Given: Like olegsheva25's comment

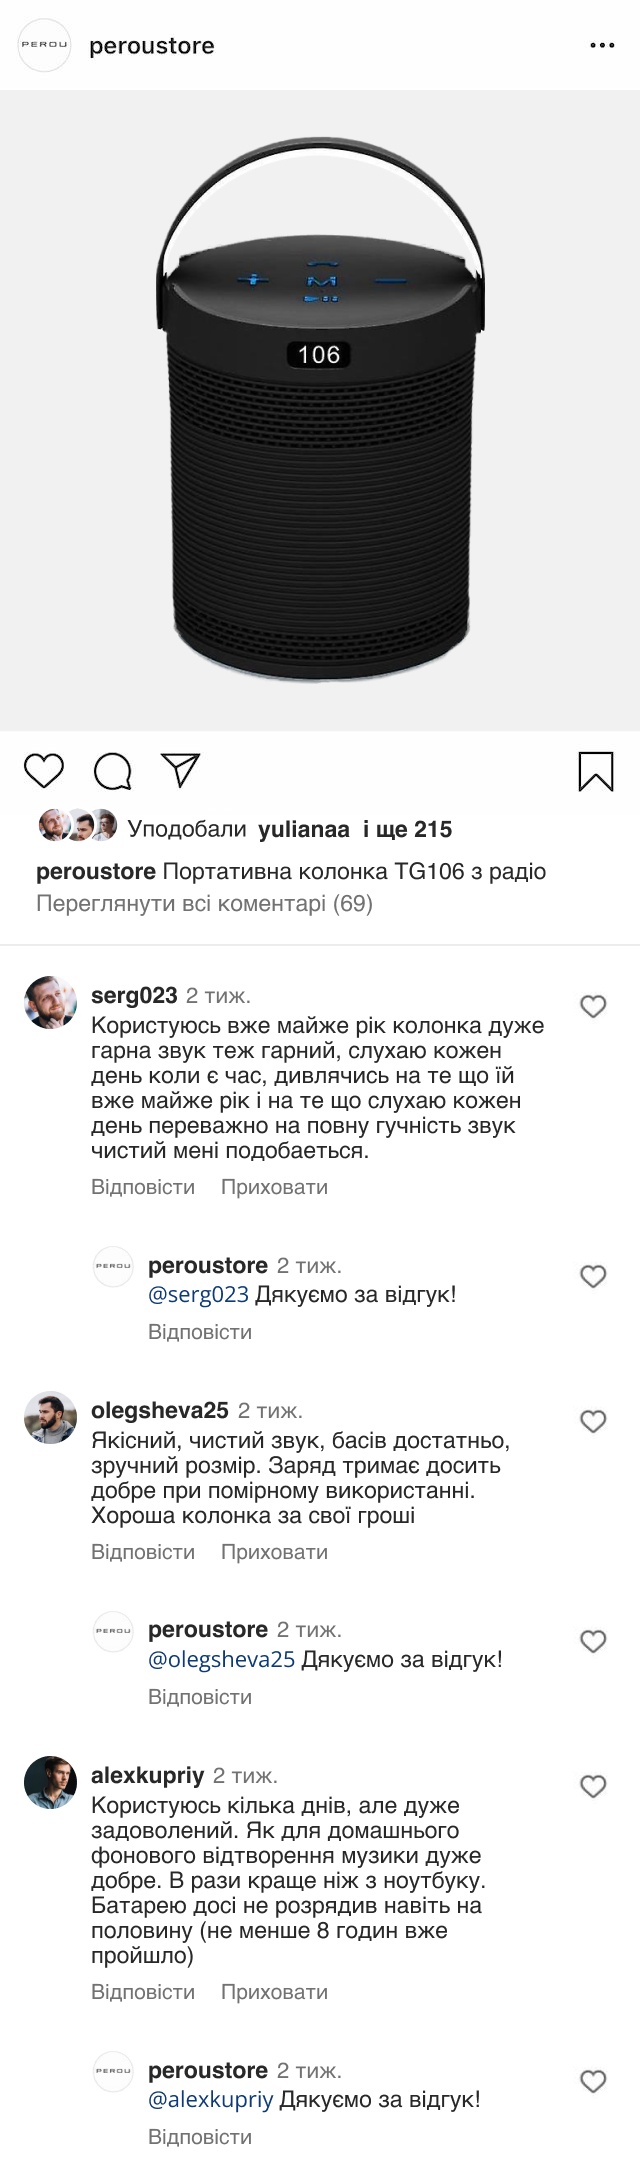Looking at the screenshot, I should [593, 1421].
